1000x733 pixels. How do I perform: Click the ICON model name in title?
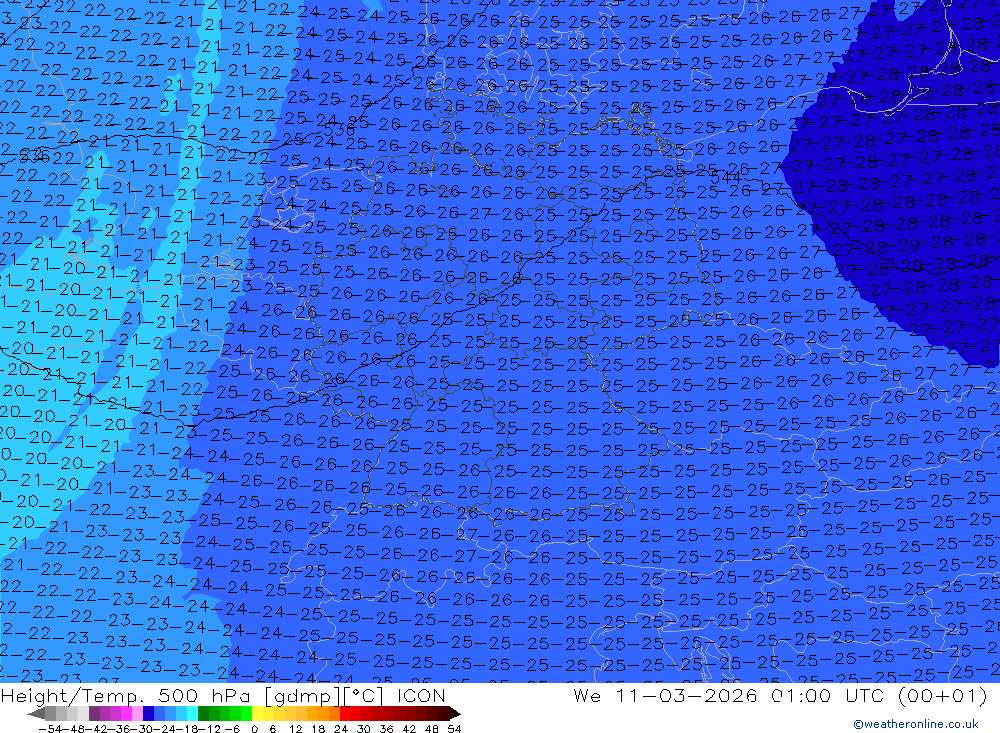coord(421,695)
